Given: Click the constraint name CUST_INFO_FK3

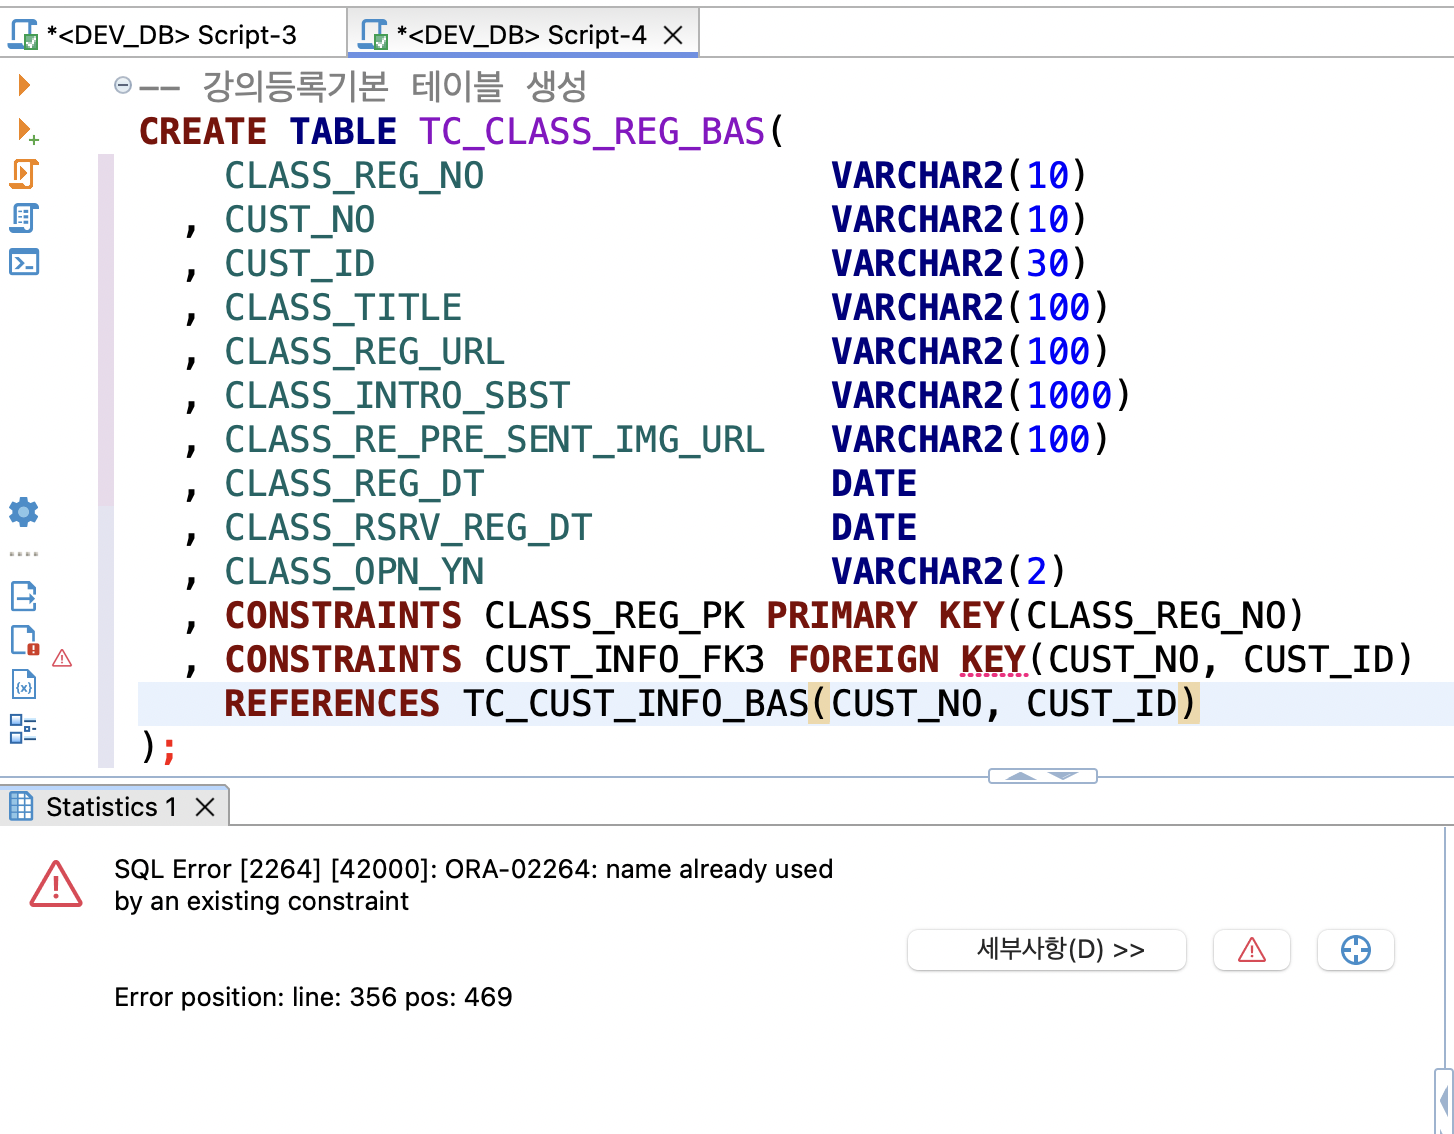Looking at the screenshot, I should pyautogui.click(x=625, y=659).
